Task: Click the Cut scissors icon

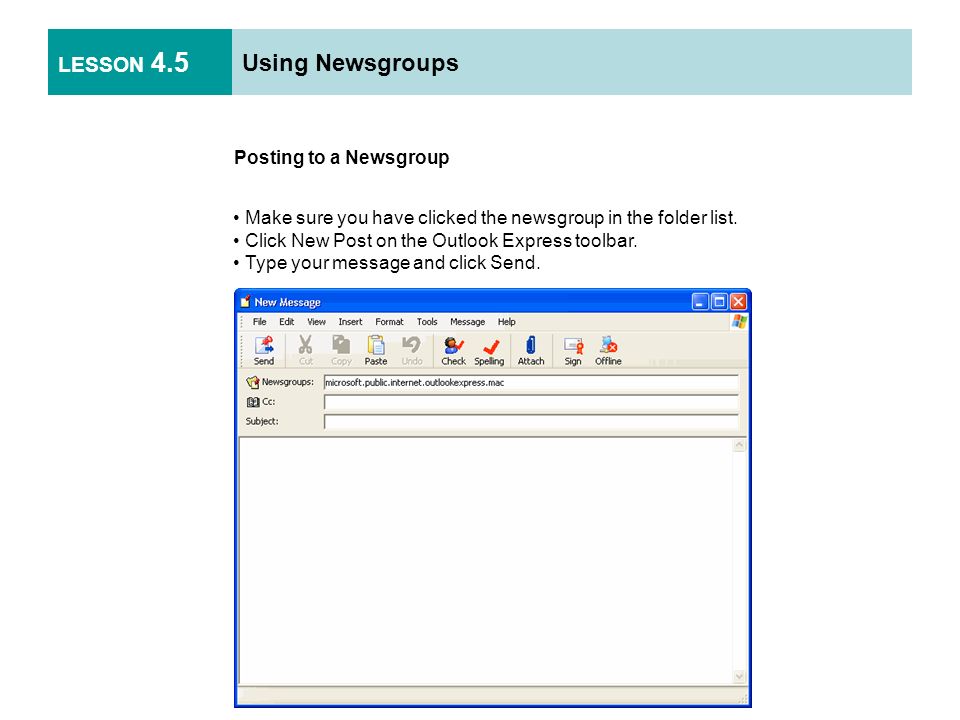Action: (x=306, y=350)
